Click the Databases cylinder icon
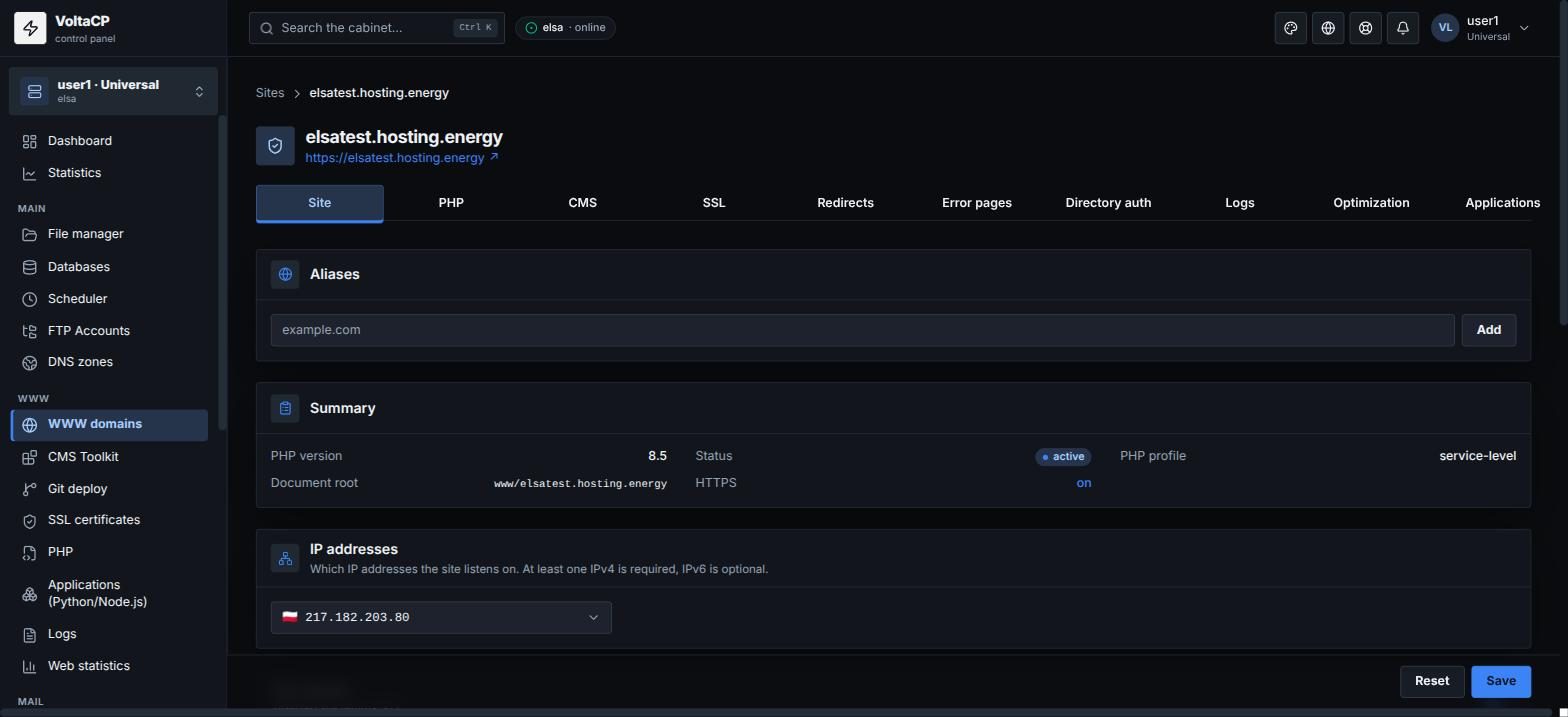Screen dimensions: 1568x717 (30, 267)
